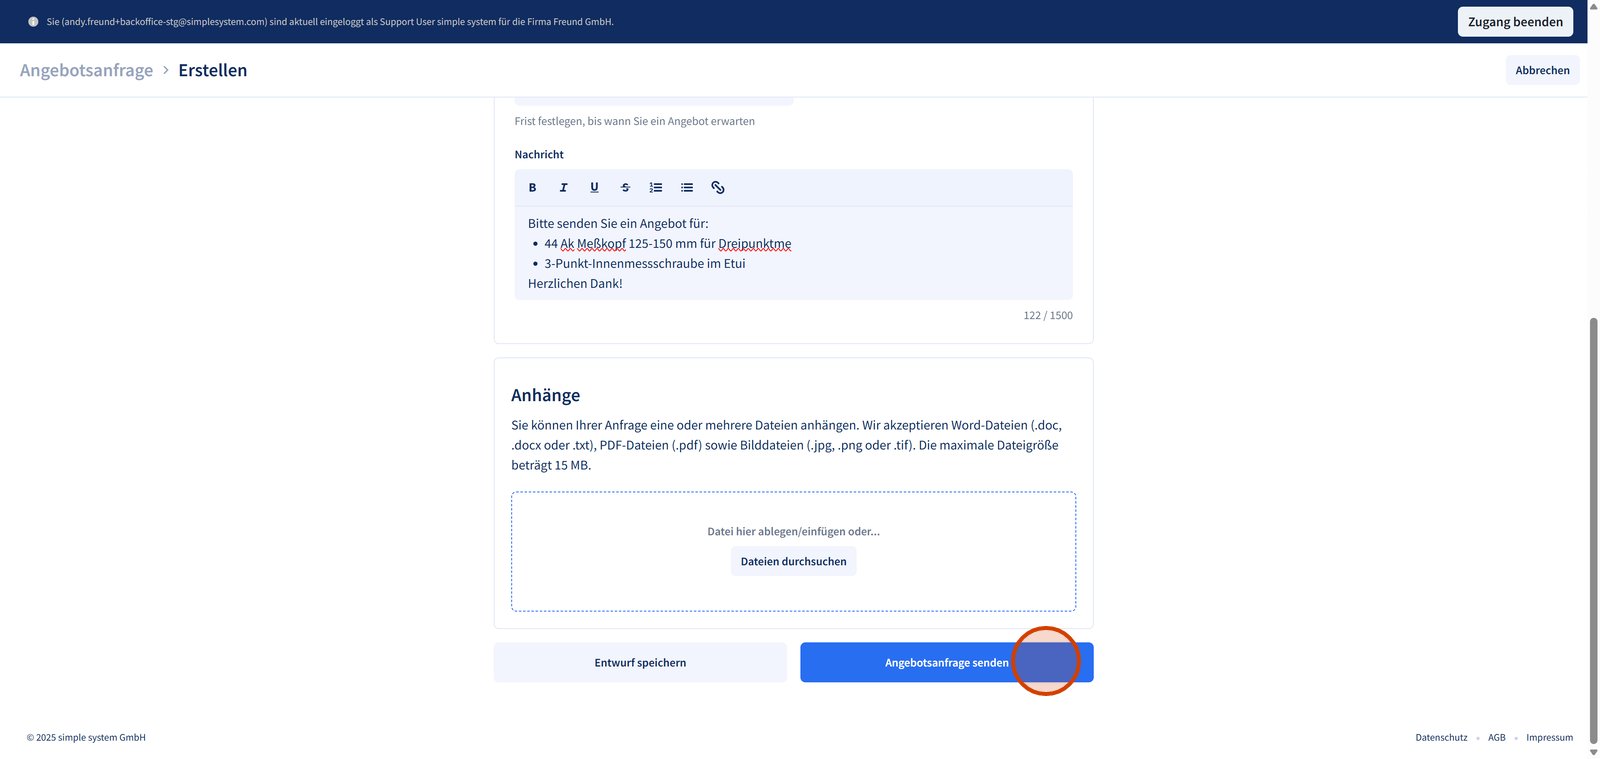Open the Datenschutz footer link
This screenshot has width=1600, height=759.
[x=1441, y=738]
